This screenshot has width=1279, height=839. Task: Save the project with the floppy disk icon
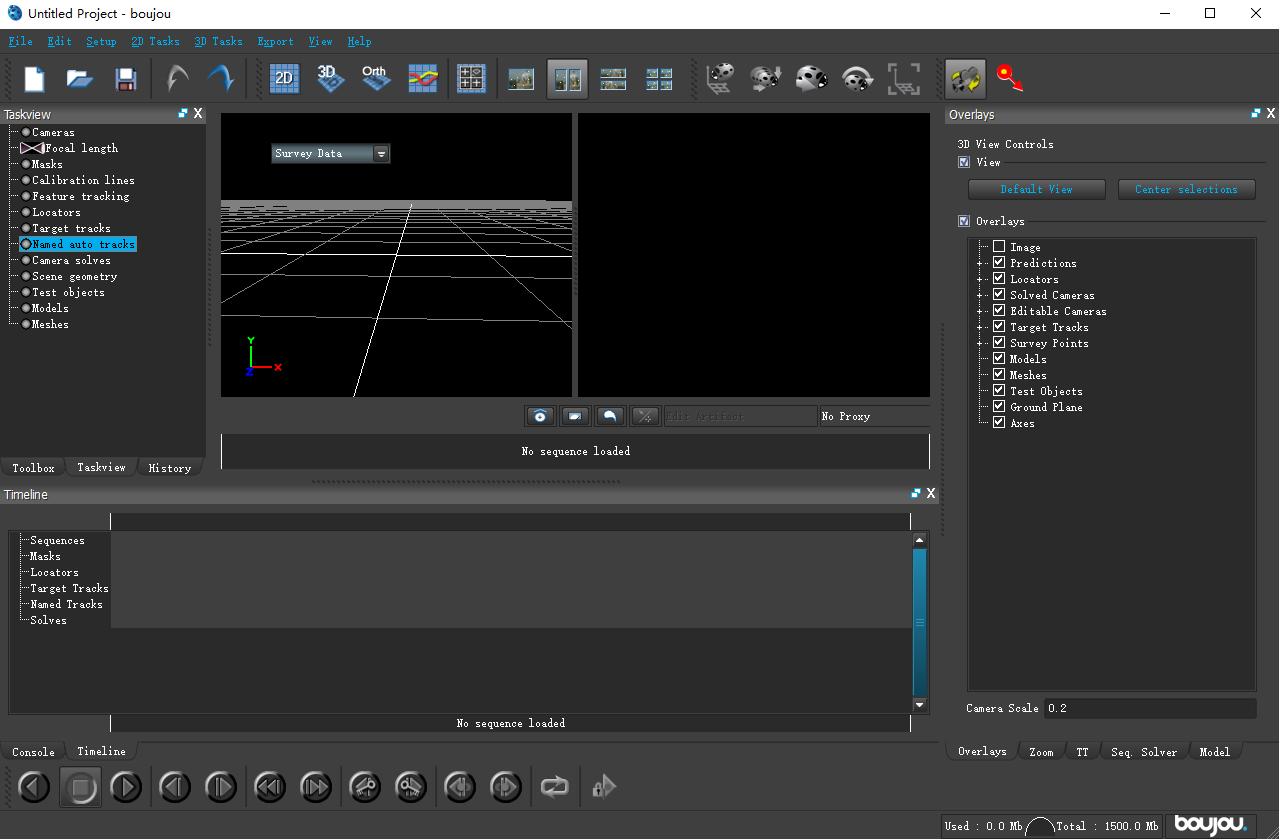126,79
